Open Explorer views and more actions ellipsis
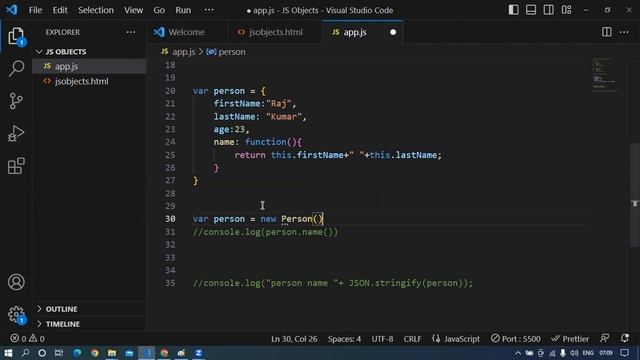The width and height of the screenshot is (640, 360). 131,32
